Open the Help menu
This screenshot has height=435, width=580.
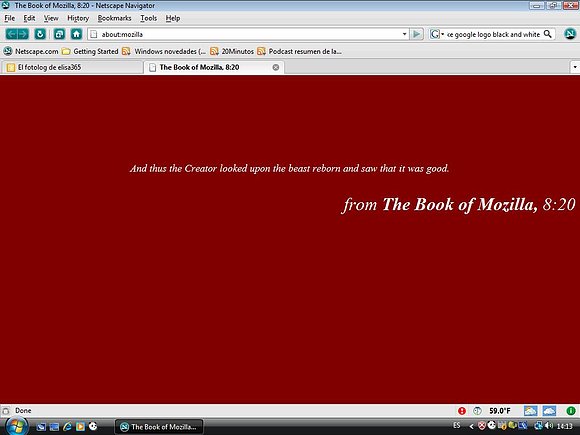[173, 18]
